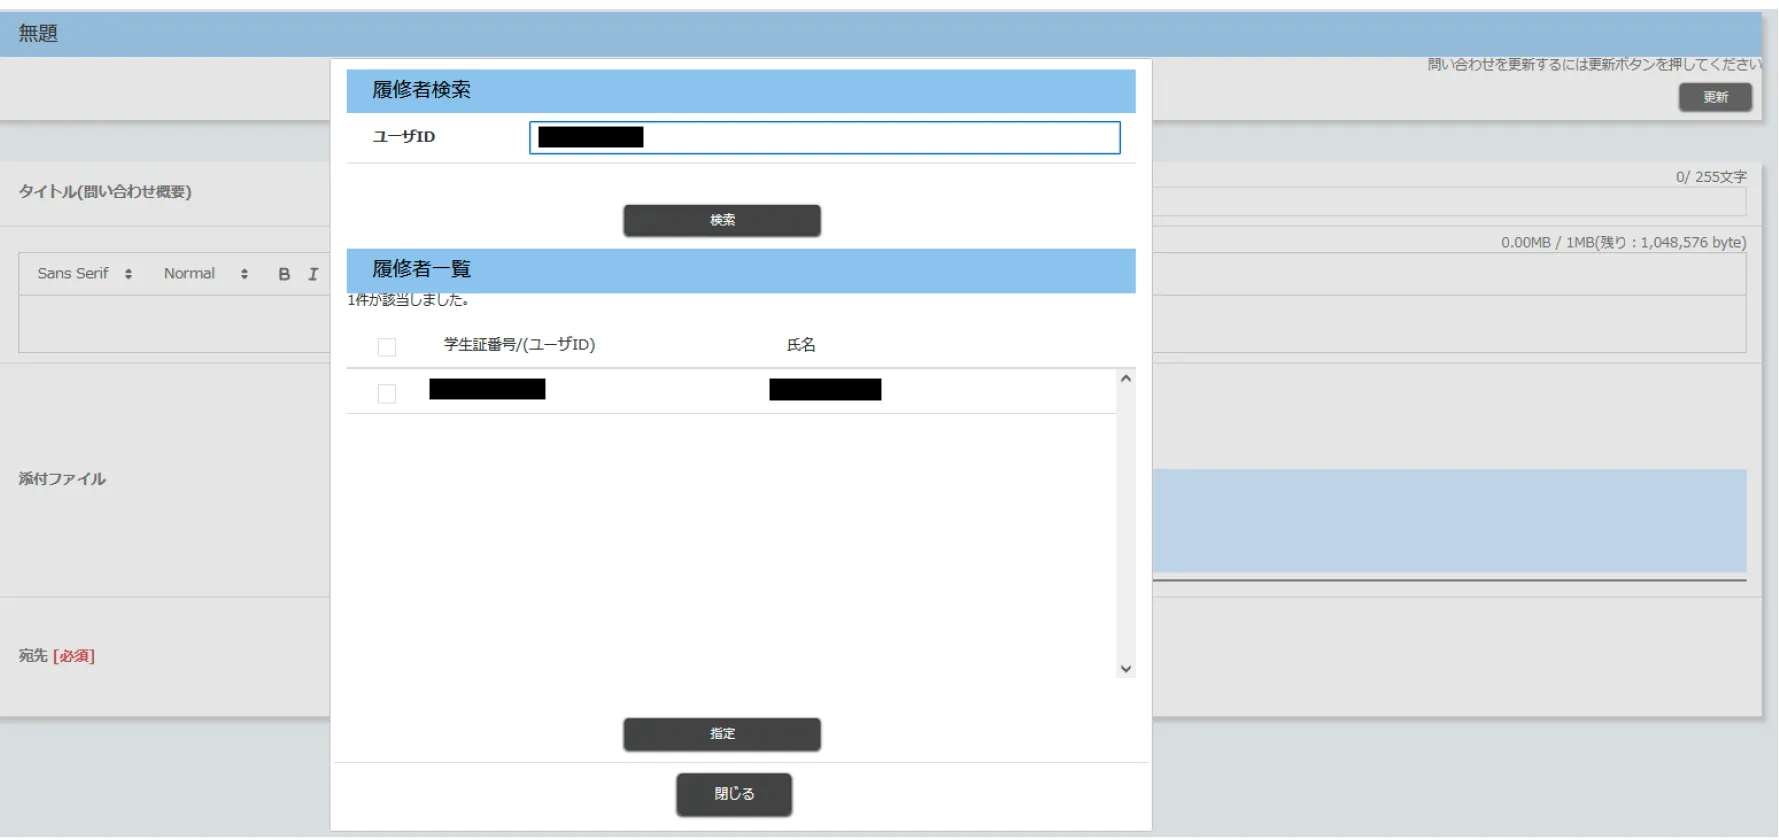
Task: Click the title input field beside the character counter
Action: click(1448, 202)
